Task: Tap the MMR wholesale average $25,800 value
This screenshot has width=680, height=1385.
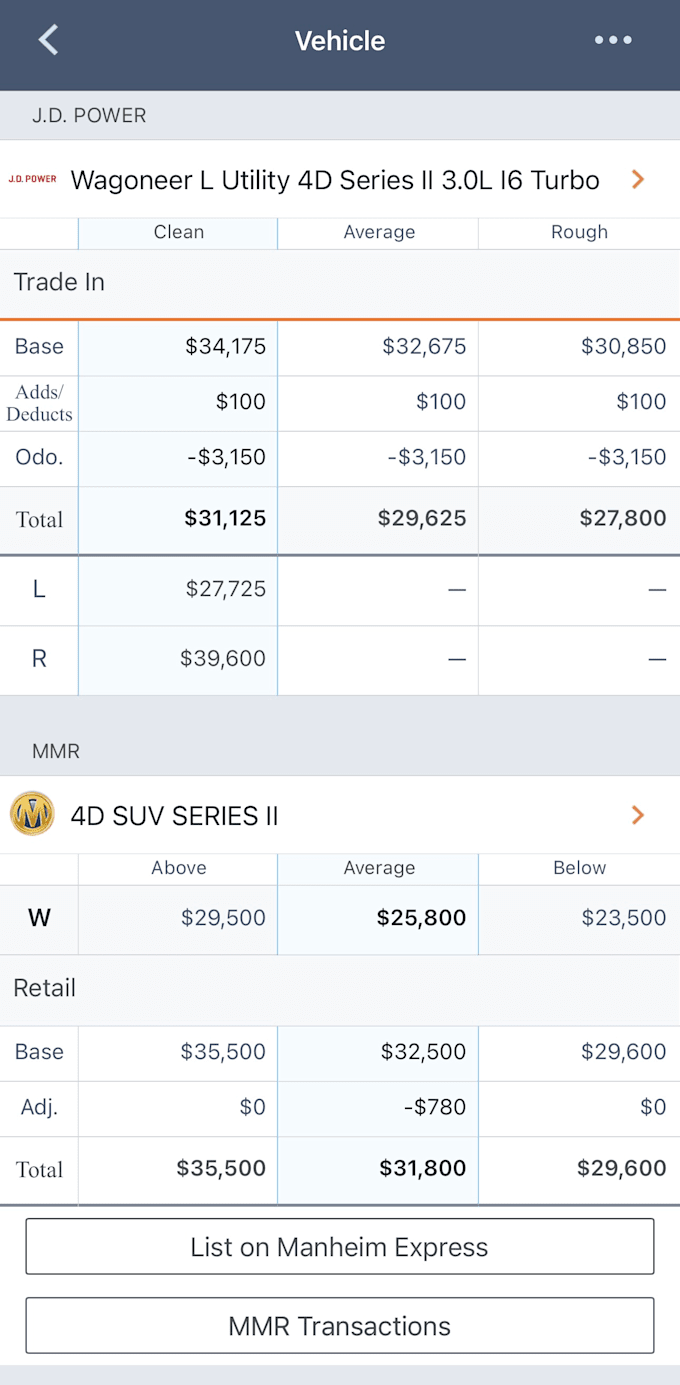Action: tap(421, 918)
